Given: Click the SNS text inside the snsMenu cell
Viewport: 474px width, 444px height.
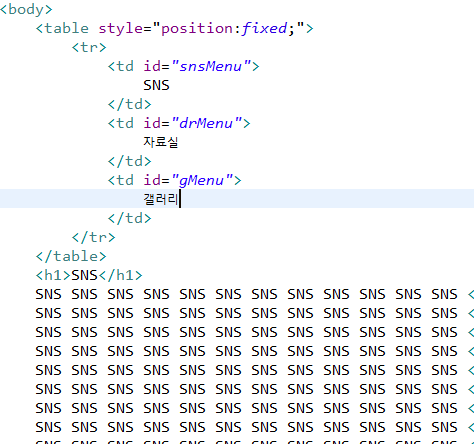Looking at the screenshot, I should point(156,85).
